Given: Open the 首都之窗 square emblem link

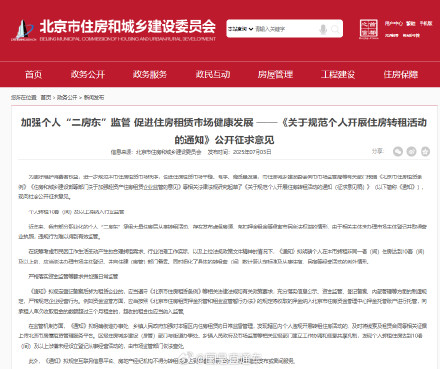Looking at the screenshot, I should pos(369,29).
